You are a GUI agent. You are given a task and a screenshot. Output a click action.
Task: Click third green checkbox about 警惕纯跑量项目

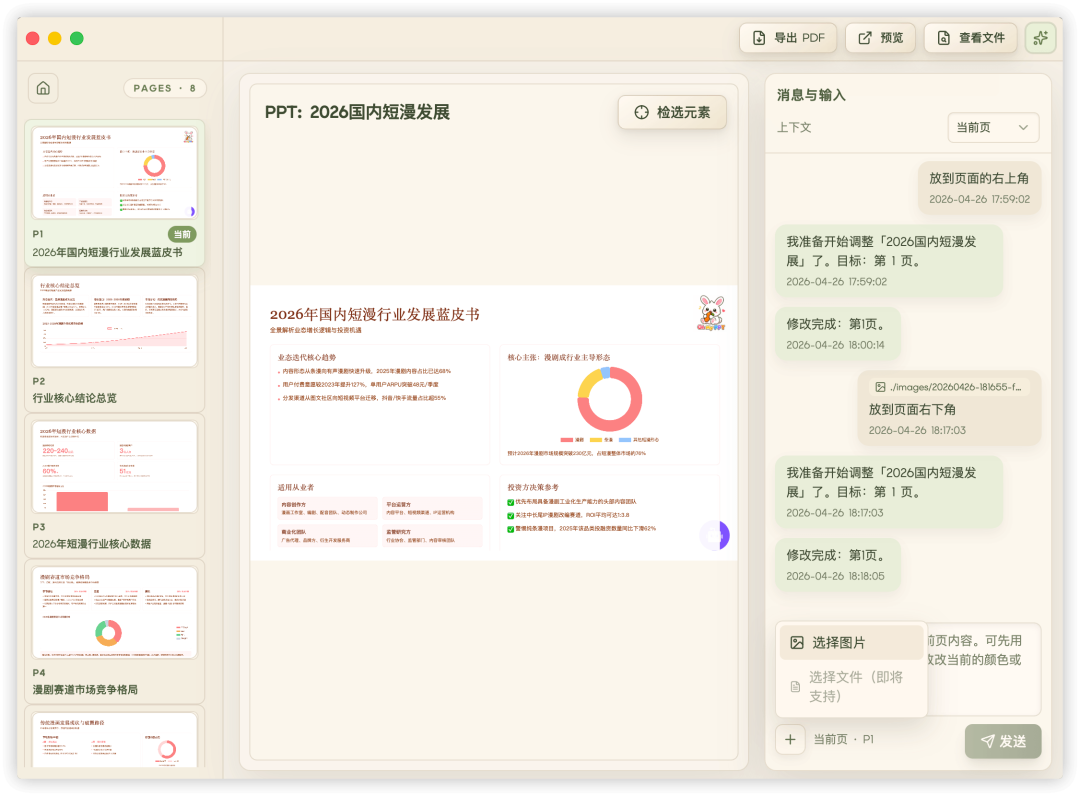[x=510, y=528]
